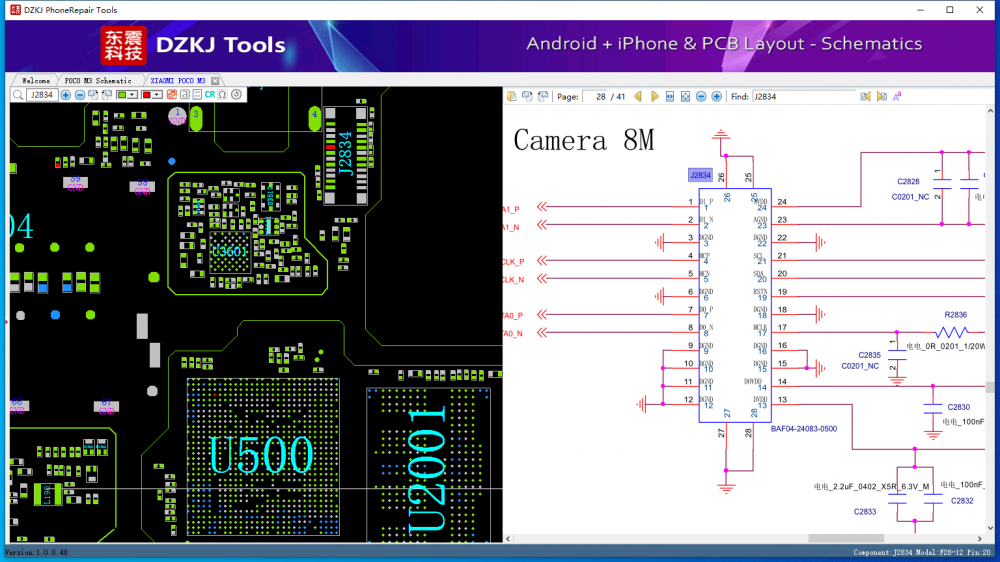Image resolution: width=1000 pixels, height=562 pixels.
Task: Close the XIAOMI POCO M3 tab
Action: click(215, 80)
